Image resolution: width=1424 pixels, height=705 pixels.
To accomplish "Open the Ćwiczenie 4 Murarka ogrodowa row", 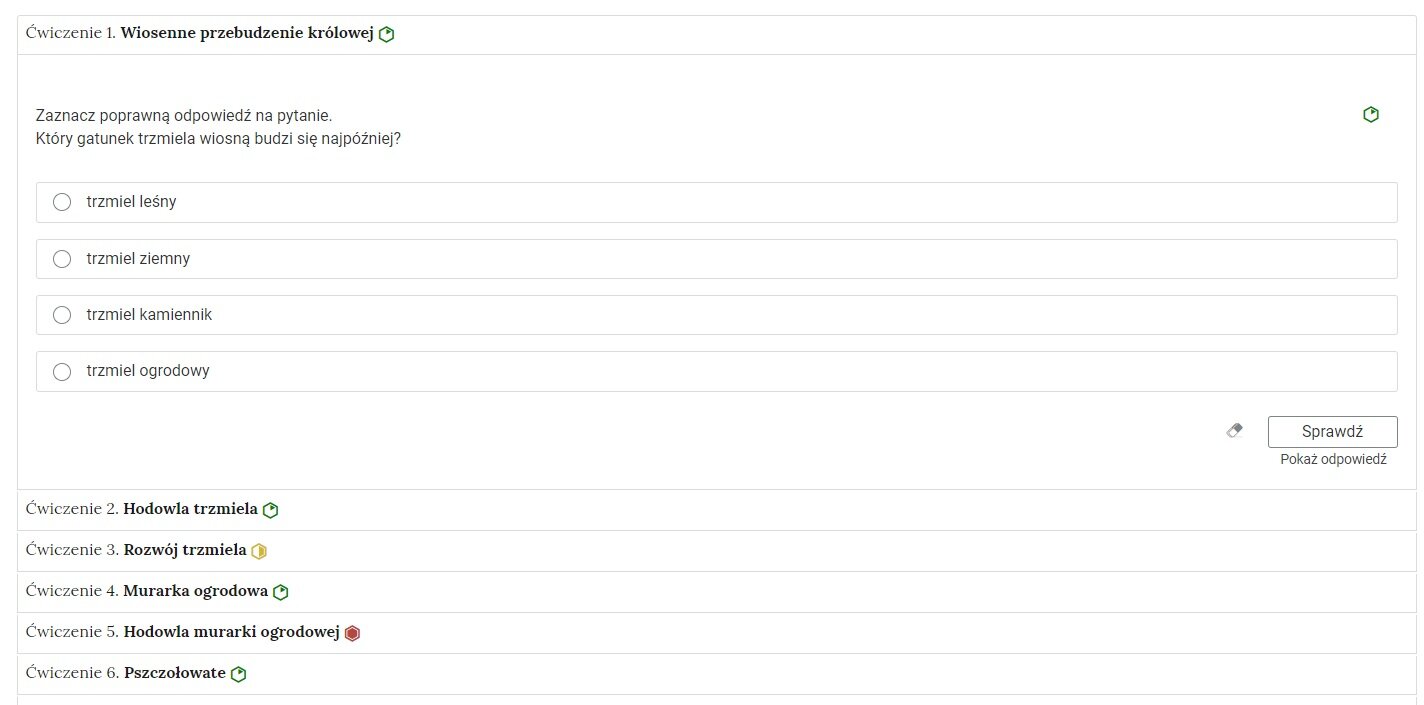I will click(717, 592).
